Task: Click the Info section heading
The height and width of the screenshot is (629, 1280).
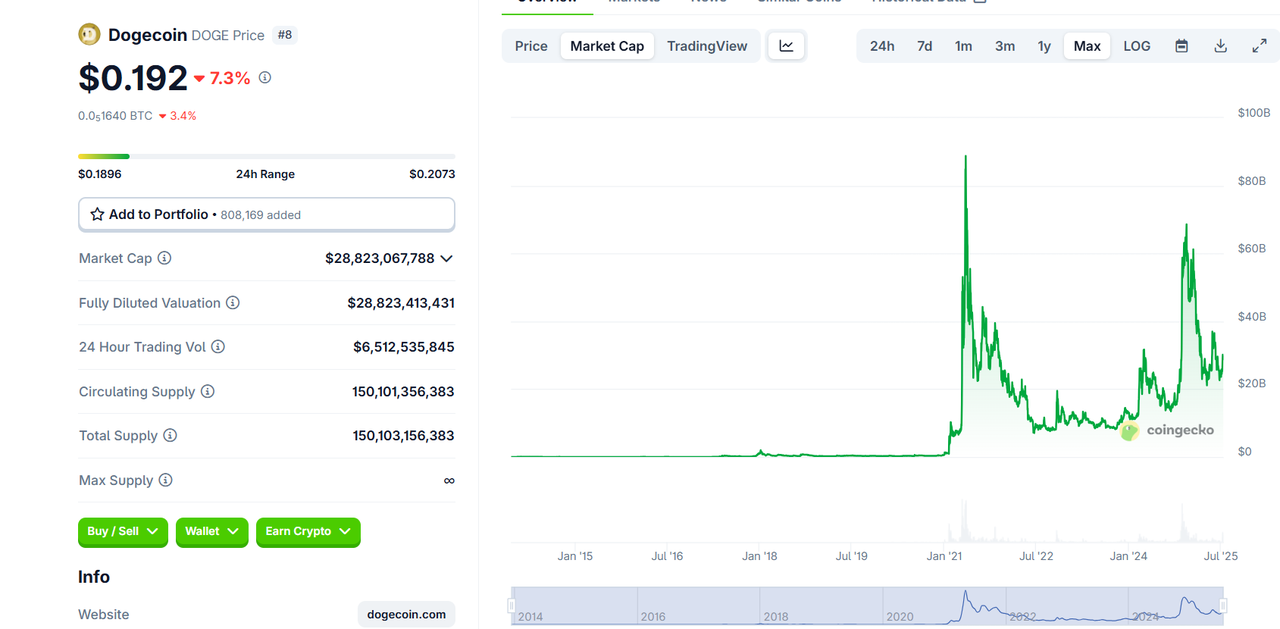Action: [94, 577]
